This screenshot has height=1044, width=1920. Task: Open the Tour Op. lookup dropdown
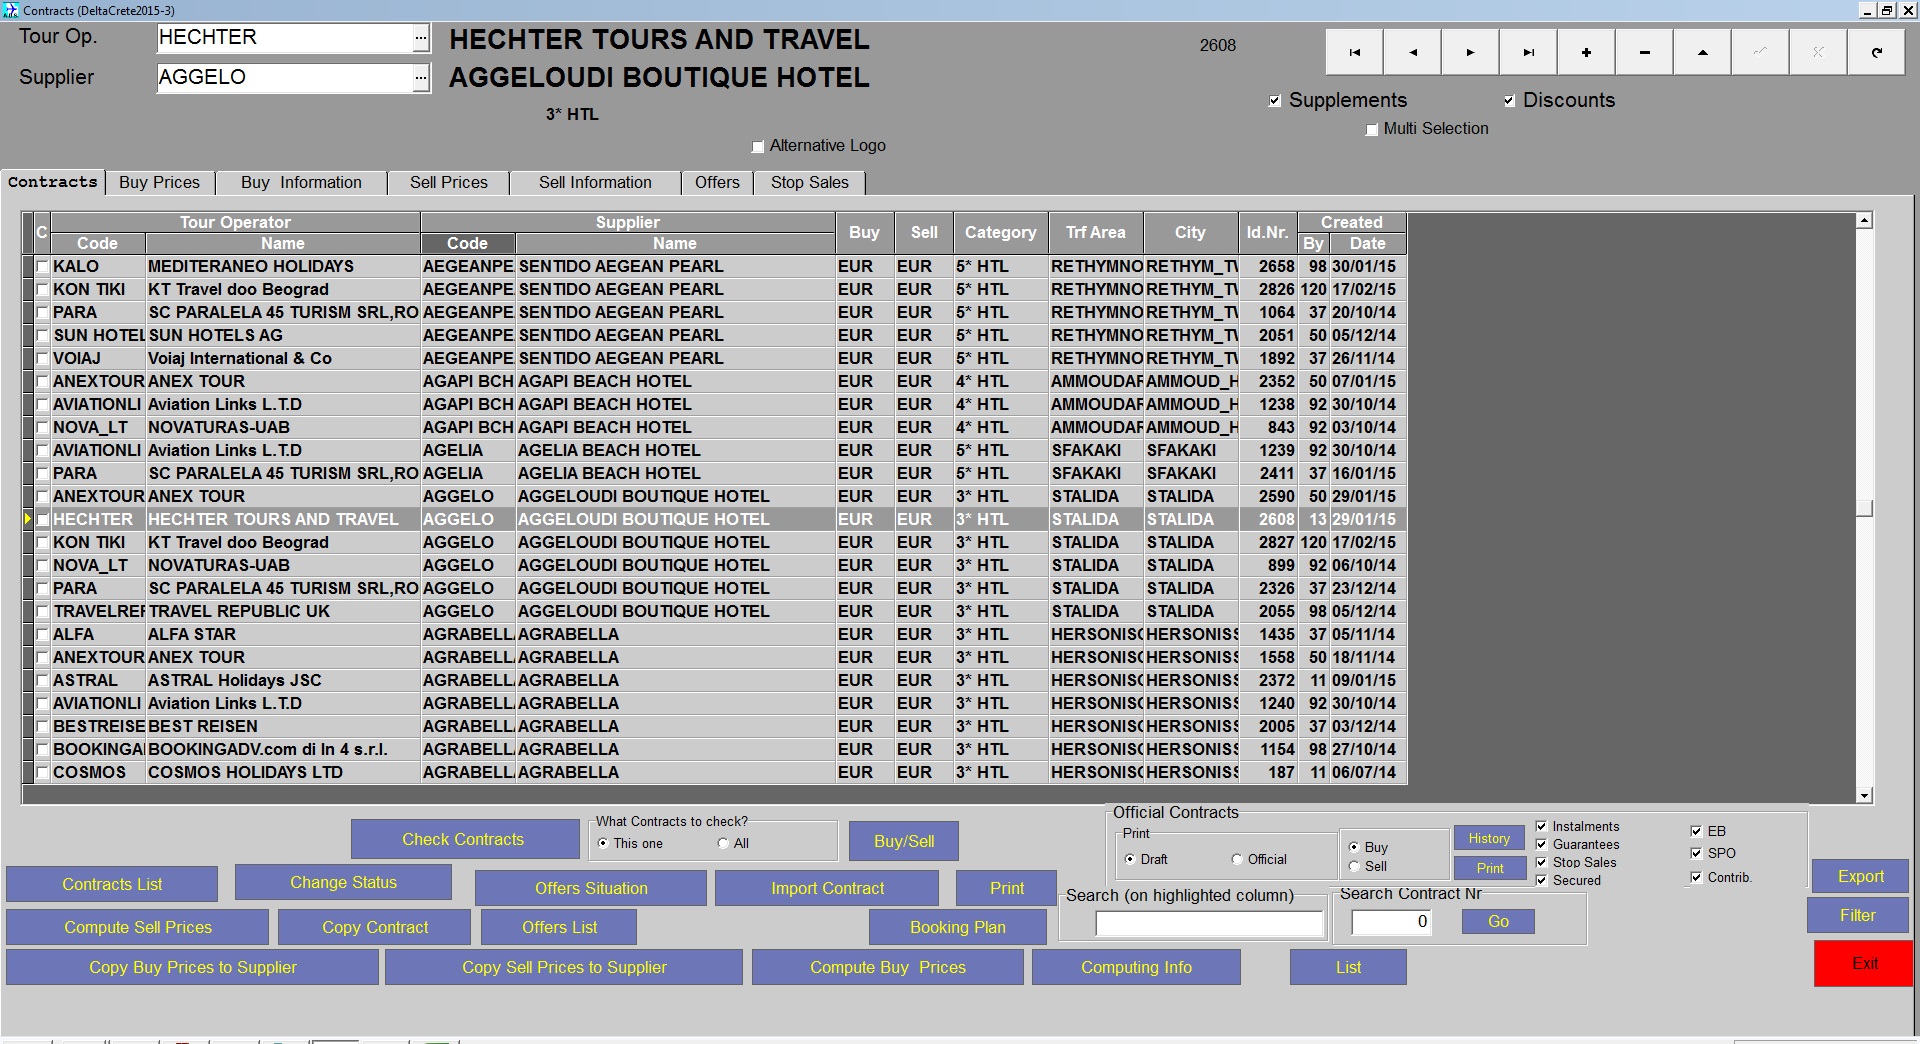421,38
